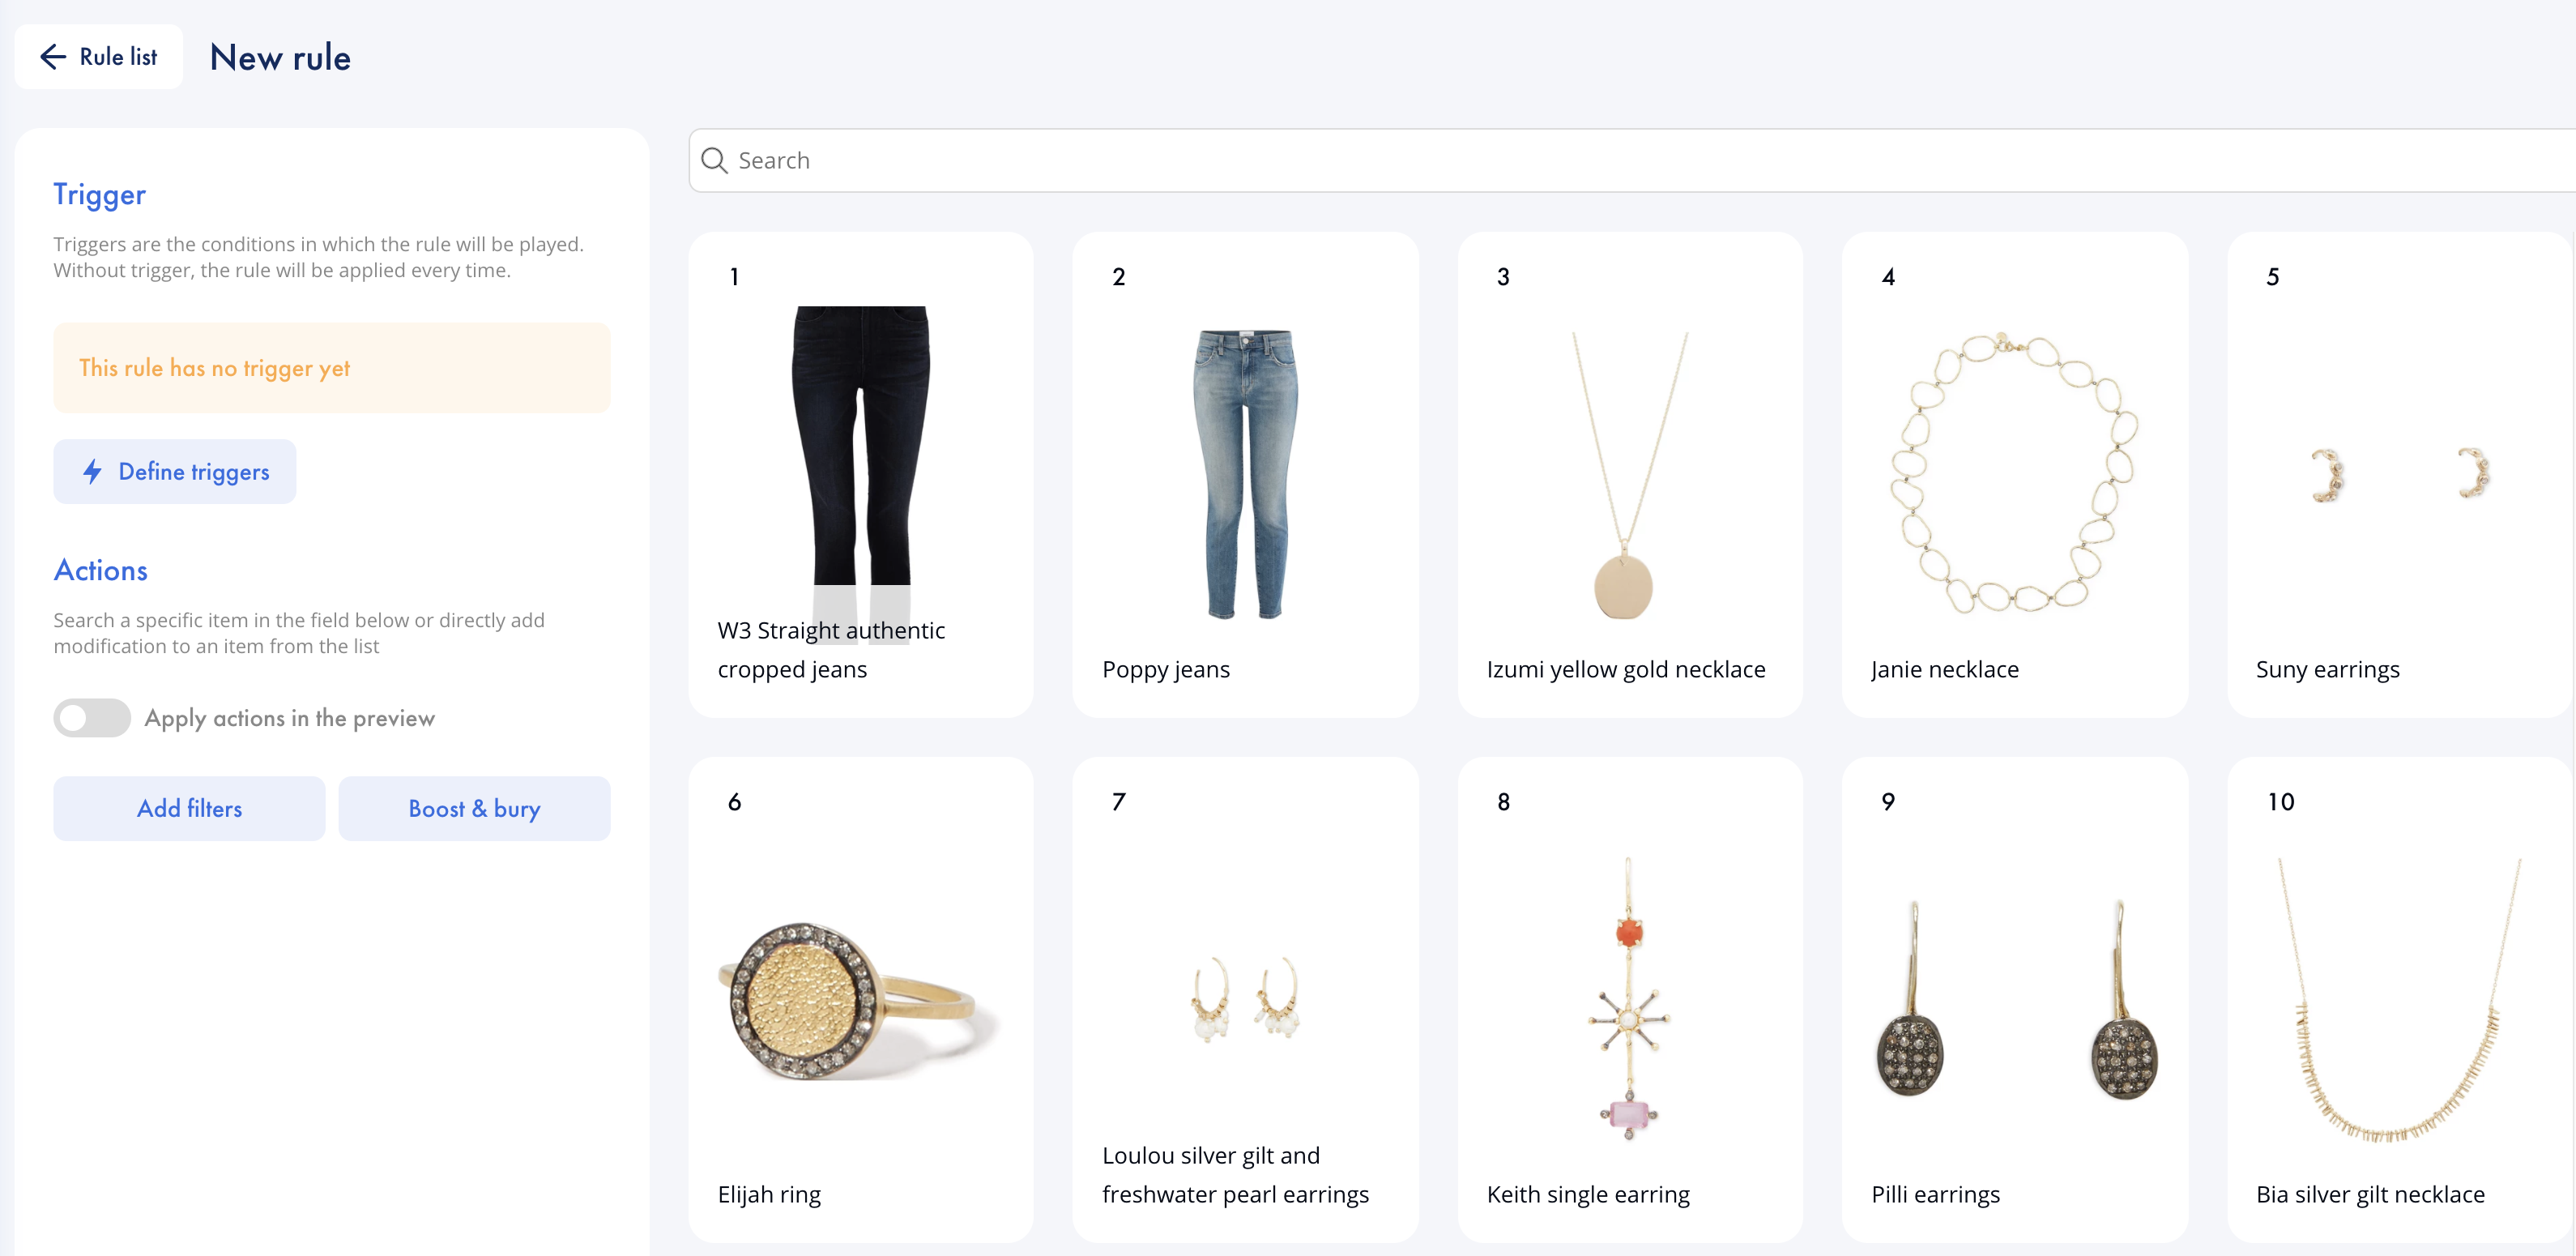This screenshot has width=2576, height=1256.
Task: Click the 'W3 Straight authentic cropped jeans' name
Action: tap(831, 650)
